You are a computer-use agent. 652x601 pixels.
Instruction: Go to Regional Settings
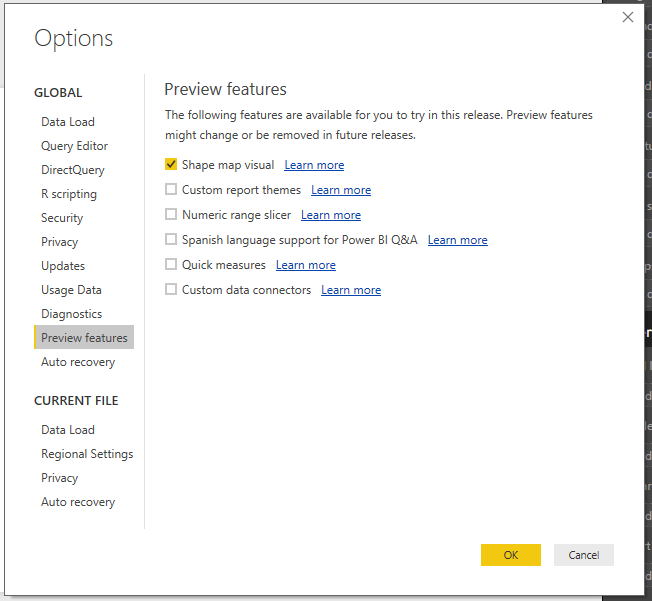(x=87, y=454)
